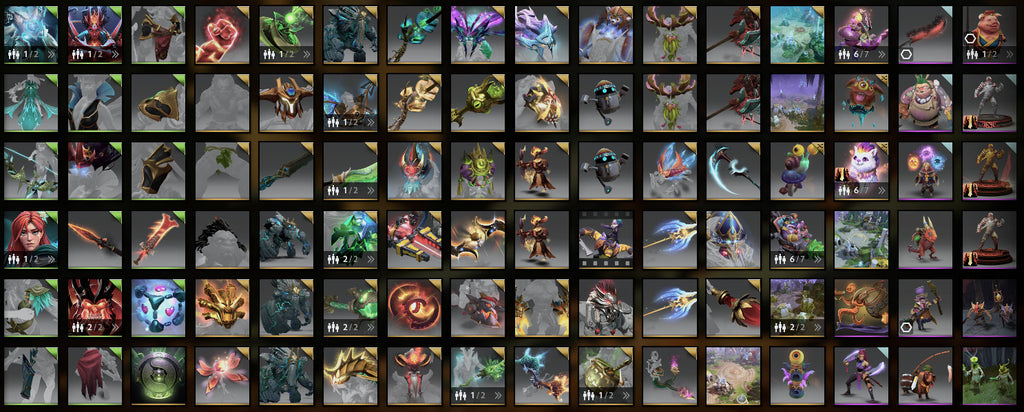
Task: Select the blue crescent scythe weapon
Action: pos(734,170)
